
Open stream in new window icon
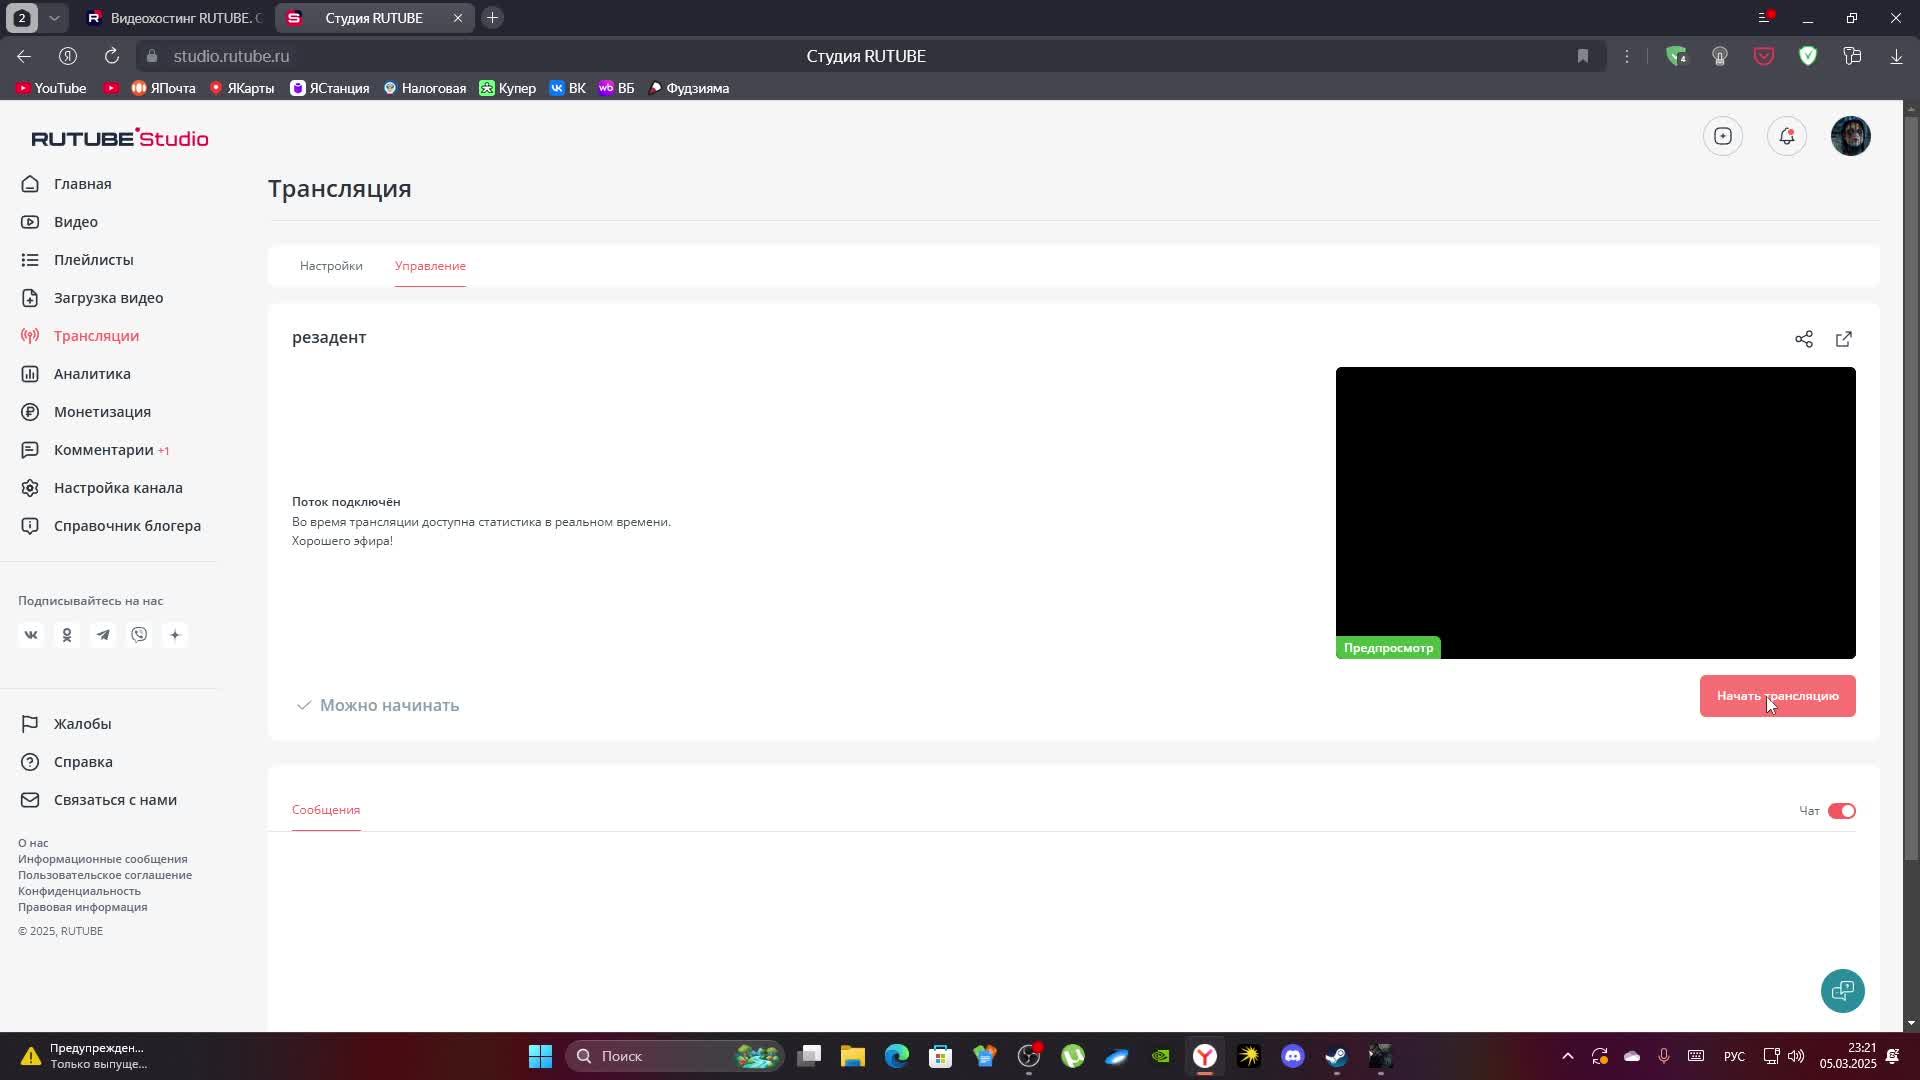pyautogui.click(x=1844, y=339)
